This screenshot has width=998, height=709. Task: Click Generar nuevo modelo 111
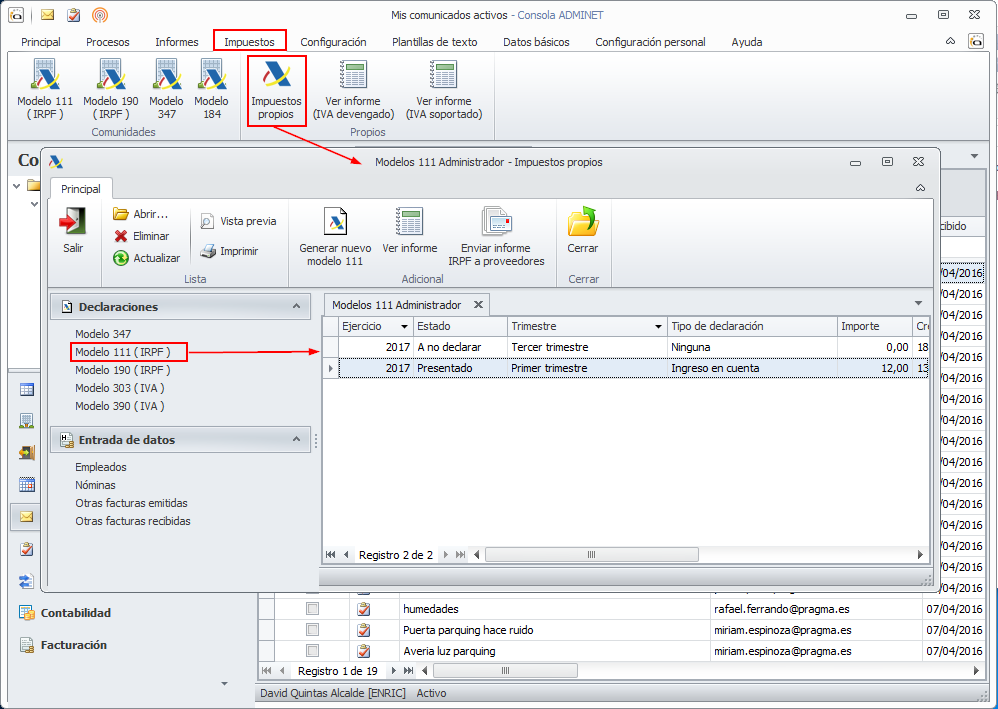pyautogui.click(x=335, y=236)
